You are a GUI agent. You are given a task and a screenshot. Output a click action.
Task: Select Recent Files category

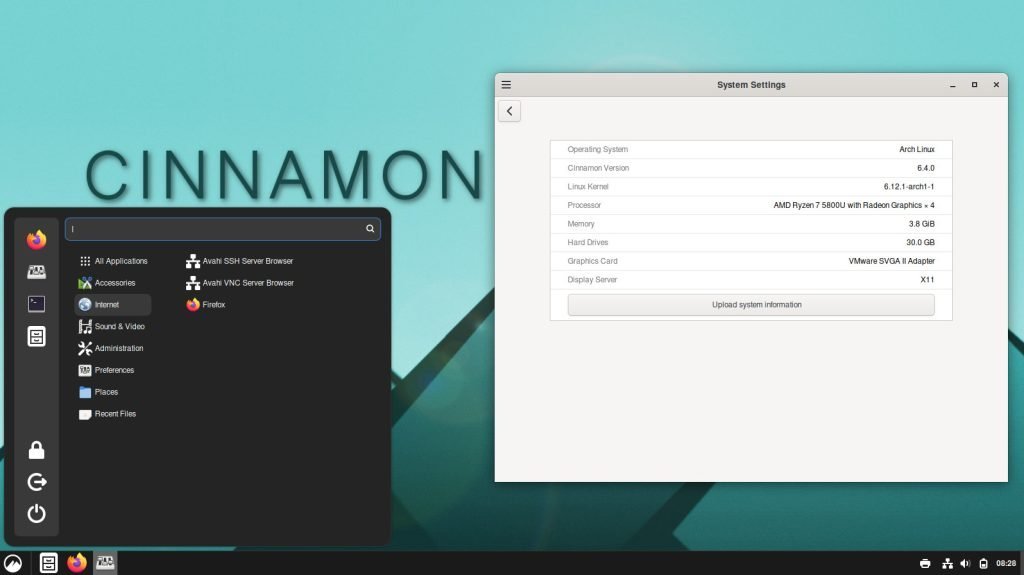pyautogui.click(x=113, y=414)
